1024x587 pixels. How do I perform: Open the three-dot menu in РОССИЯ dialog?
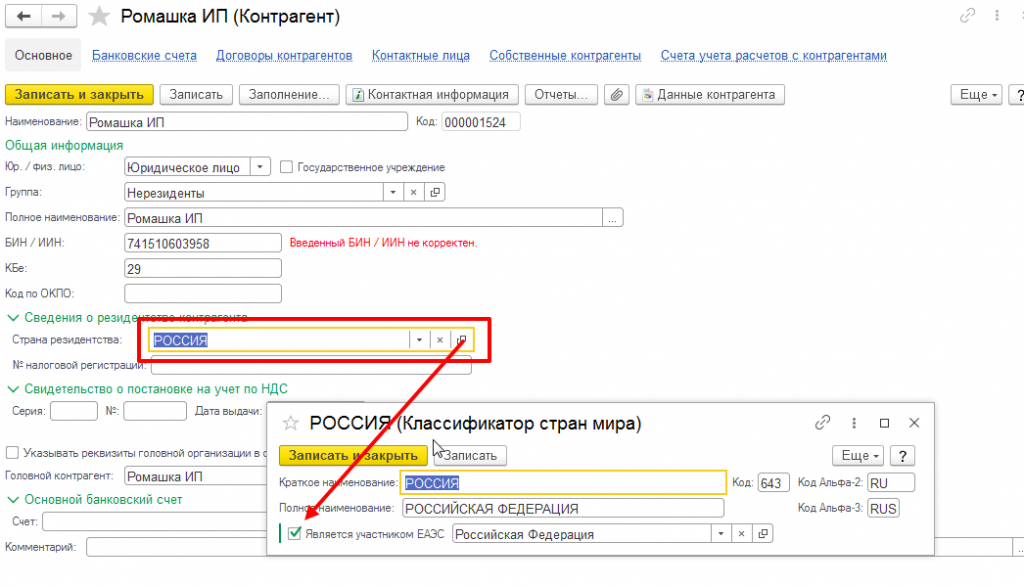coord(853,423)
